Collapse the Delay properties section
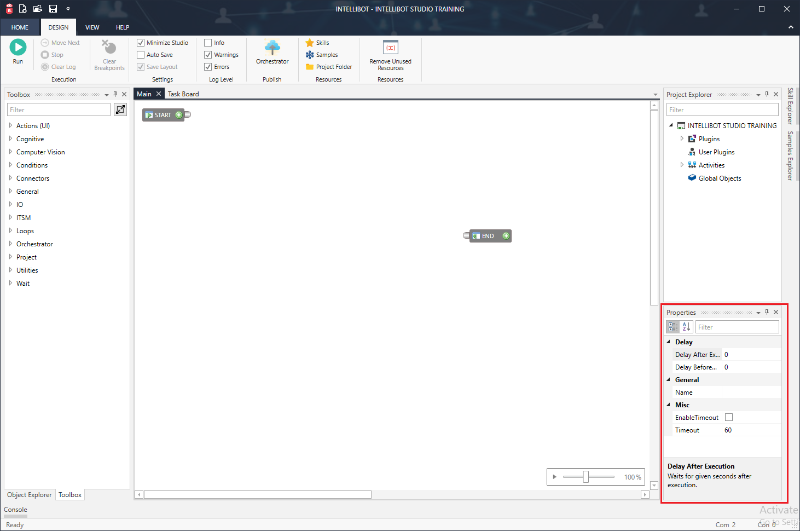The height and width of the screenshot is (531, 800). click(x=669, y=342)
